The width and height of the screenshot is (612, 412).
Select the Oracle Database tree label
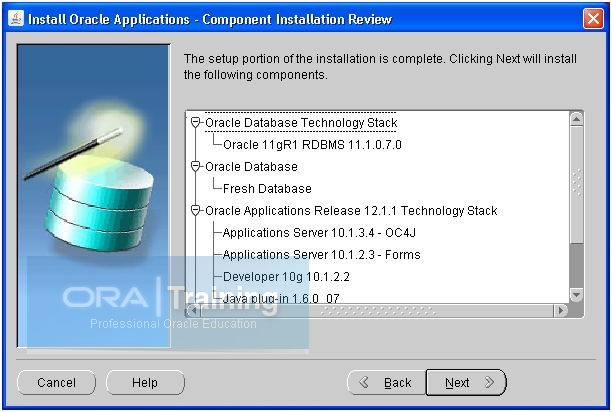click(251, 167)
